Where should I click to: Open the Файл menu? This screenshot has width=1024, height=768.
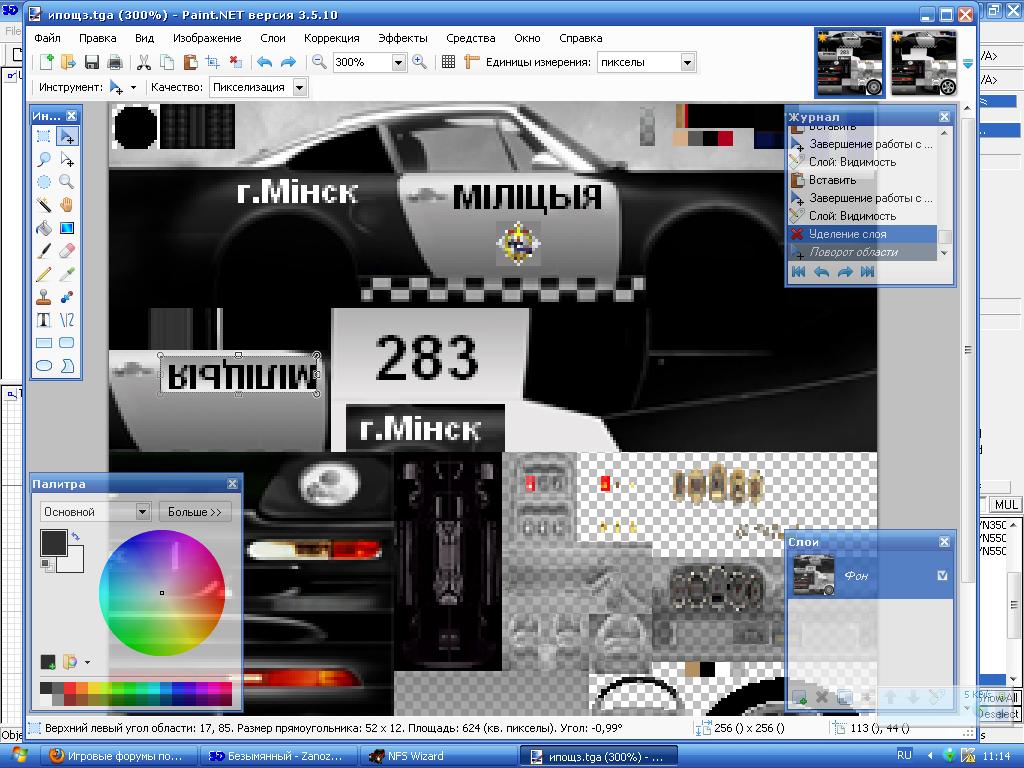(47, 38)
